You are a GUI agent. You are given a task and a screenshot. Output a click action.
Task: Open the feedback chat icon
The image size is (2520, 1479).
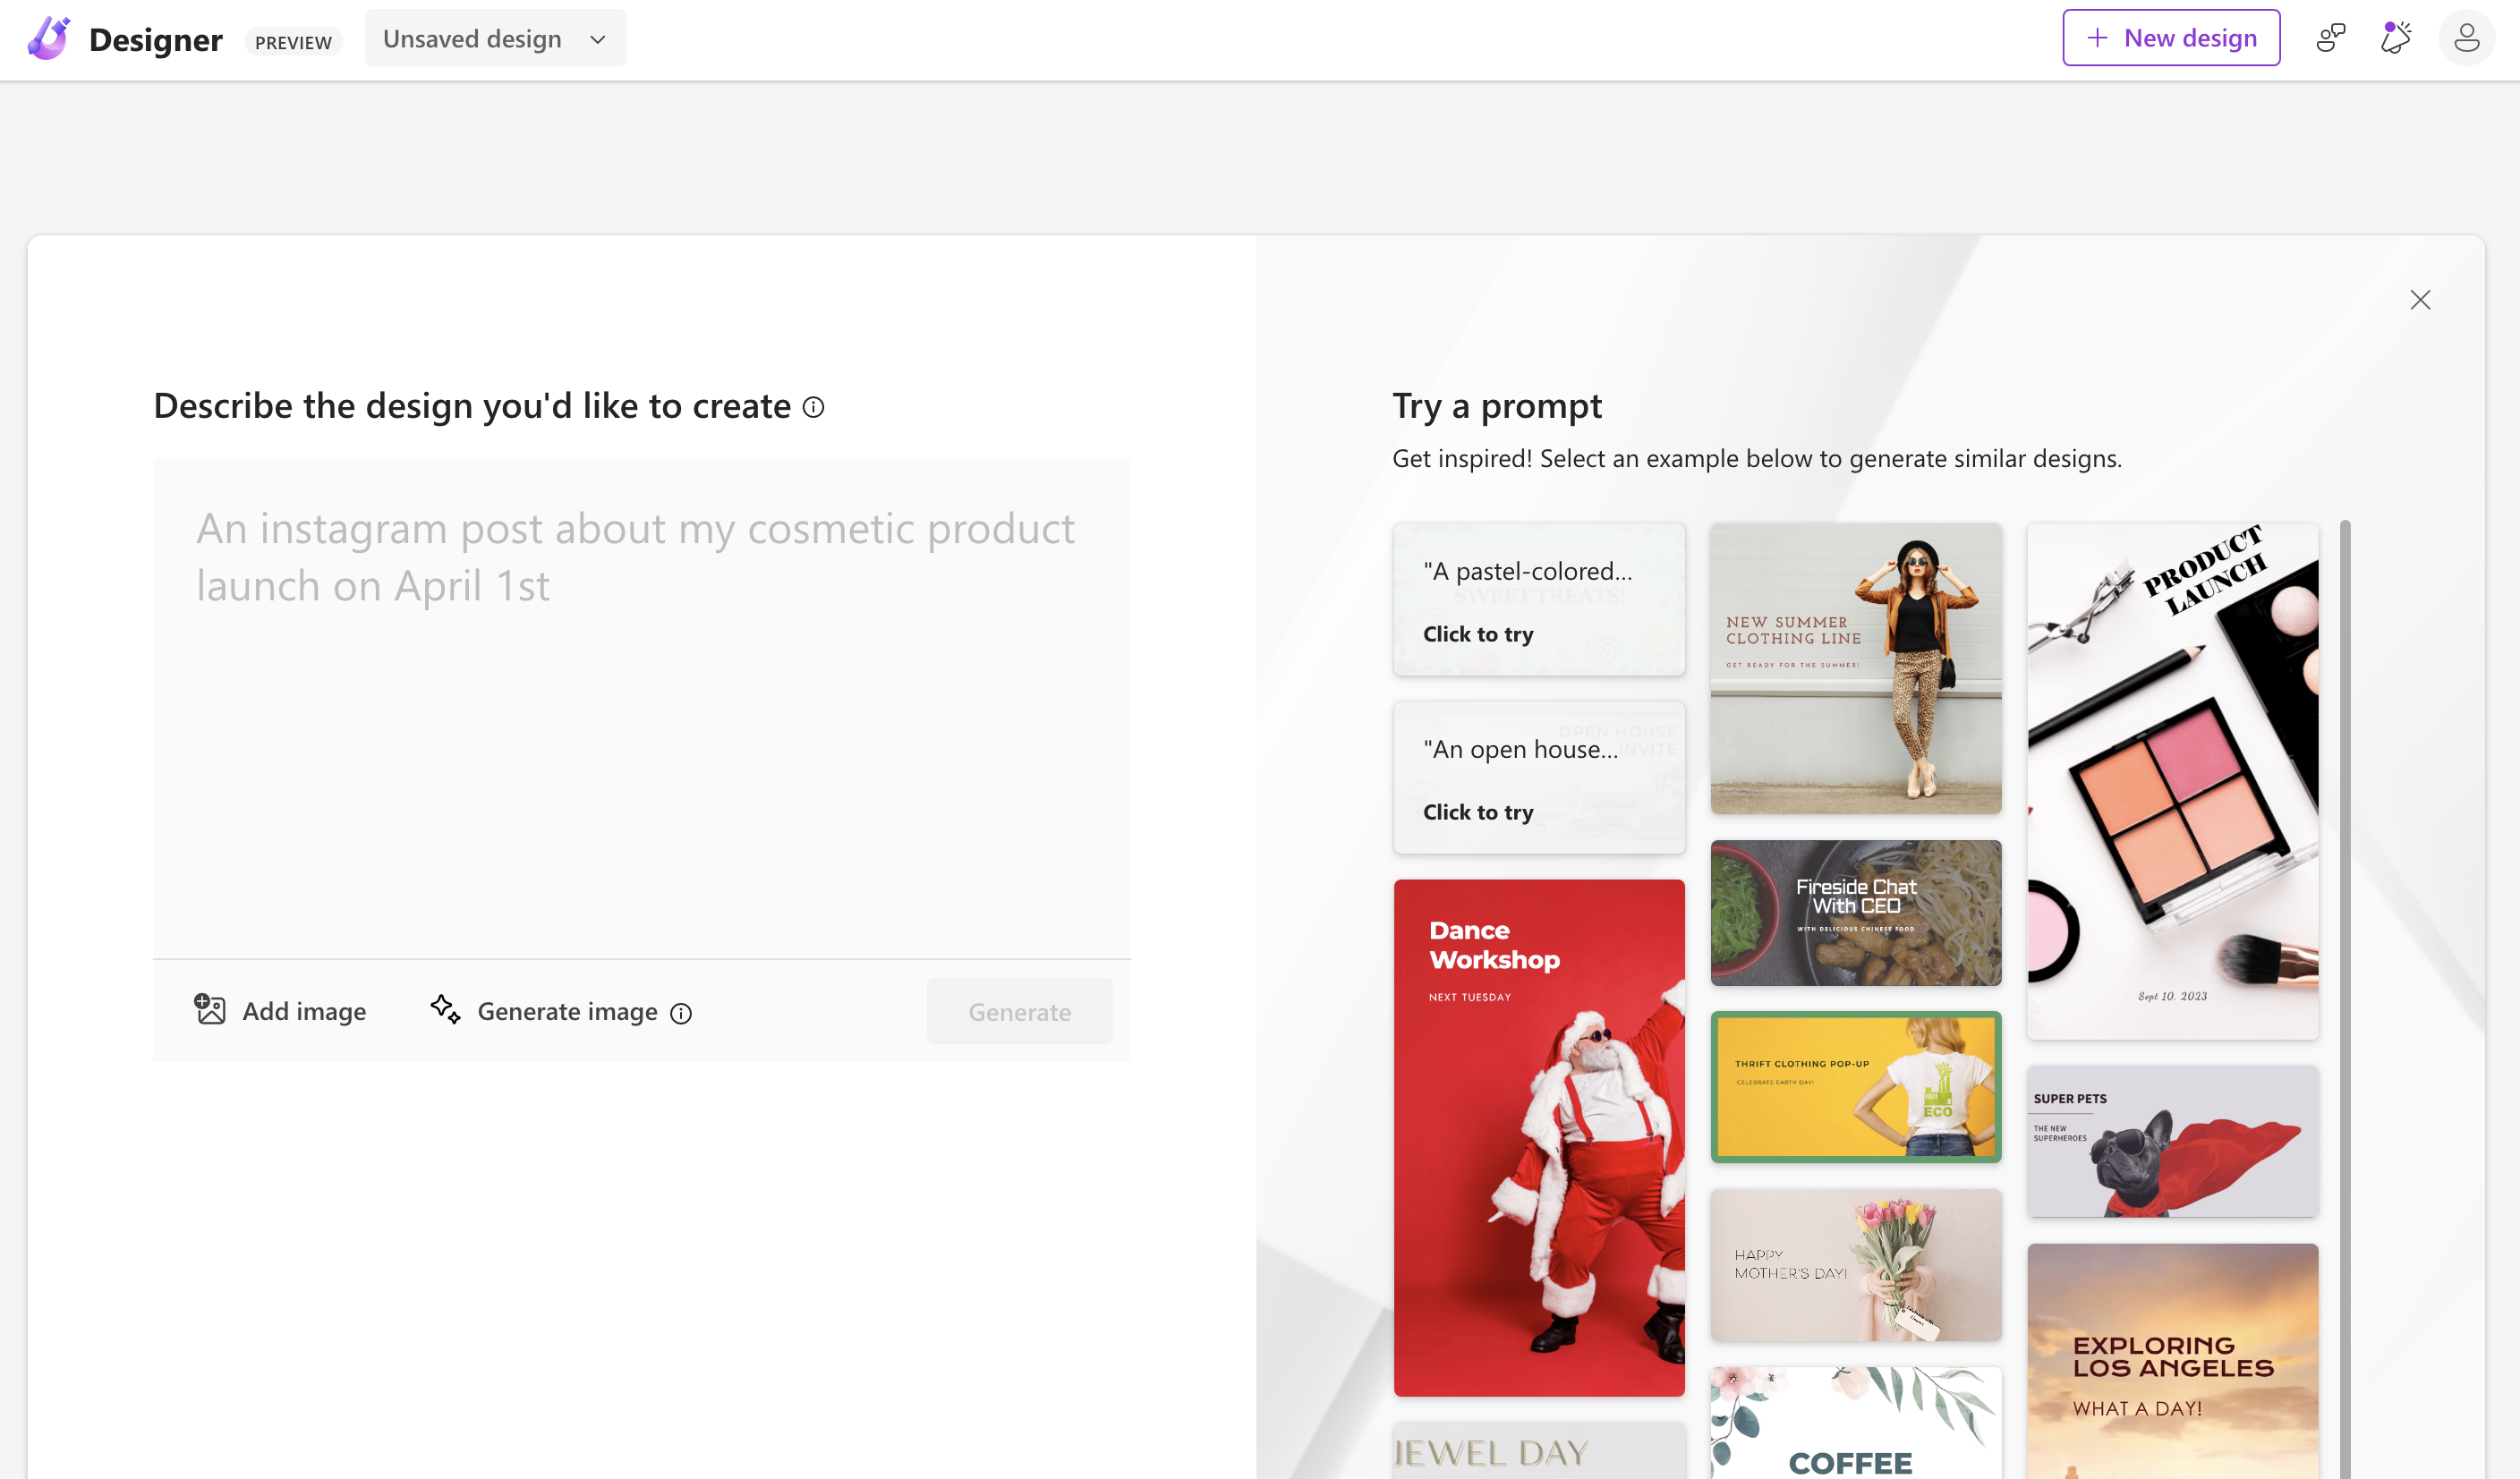(2331, 38)
